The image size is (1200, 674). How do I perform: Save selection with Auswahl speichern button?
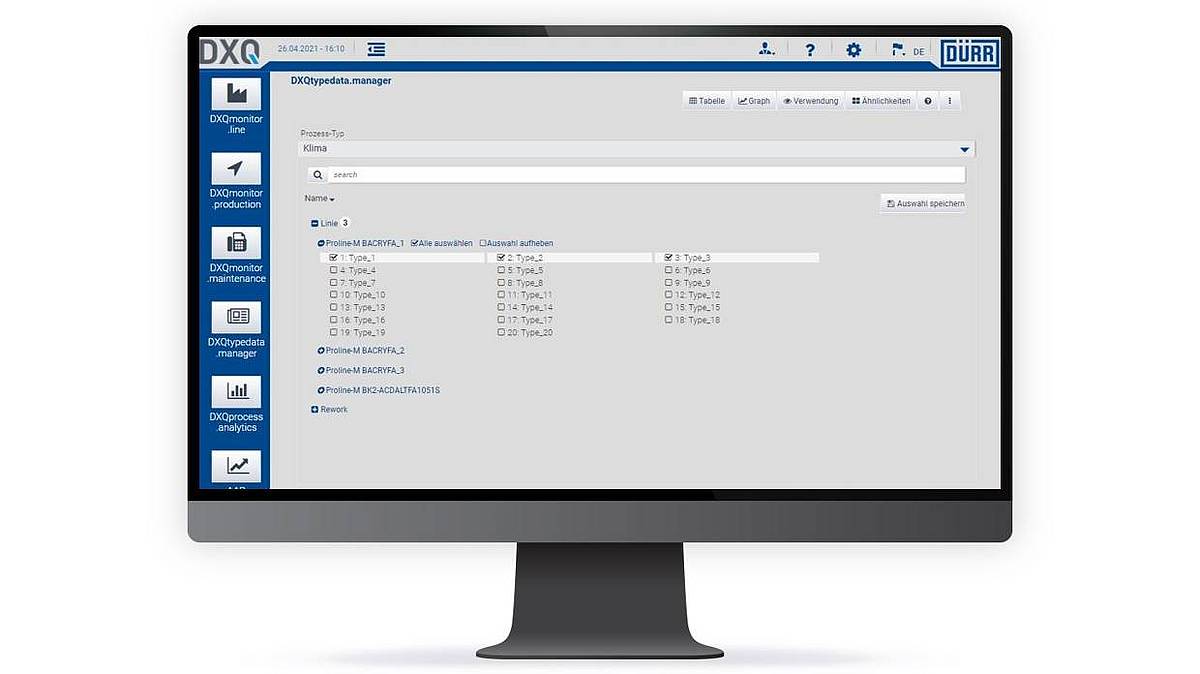point(923,204)
